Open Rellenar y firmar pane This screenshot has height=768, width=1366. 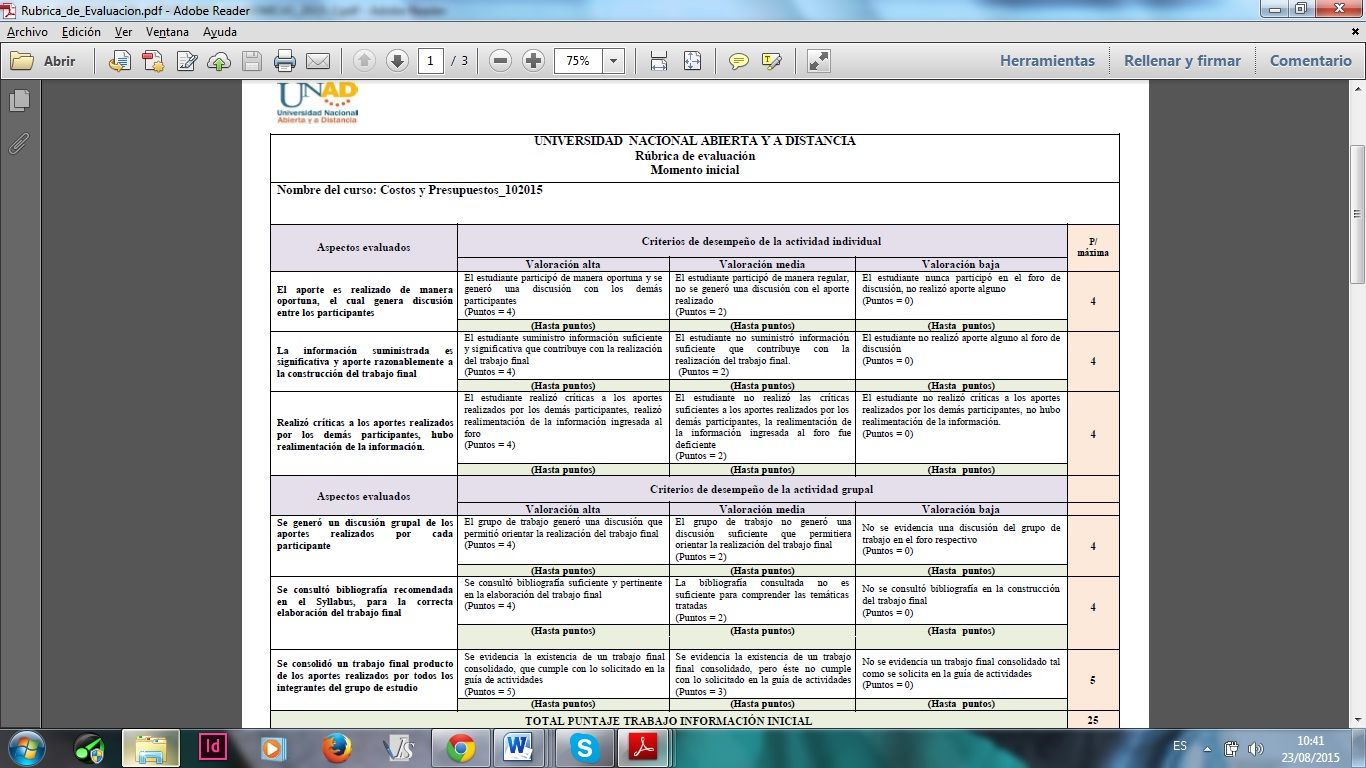tap(1182, 61)
